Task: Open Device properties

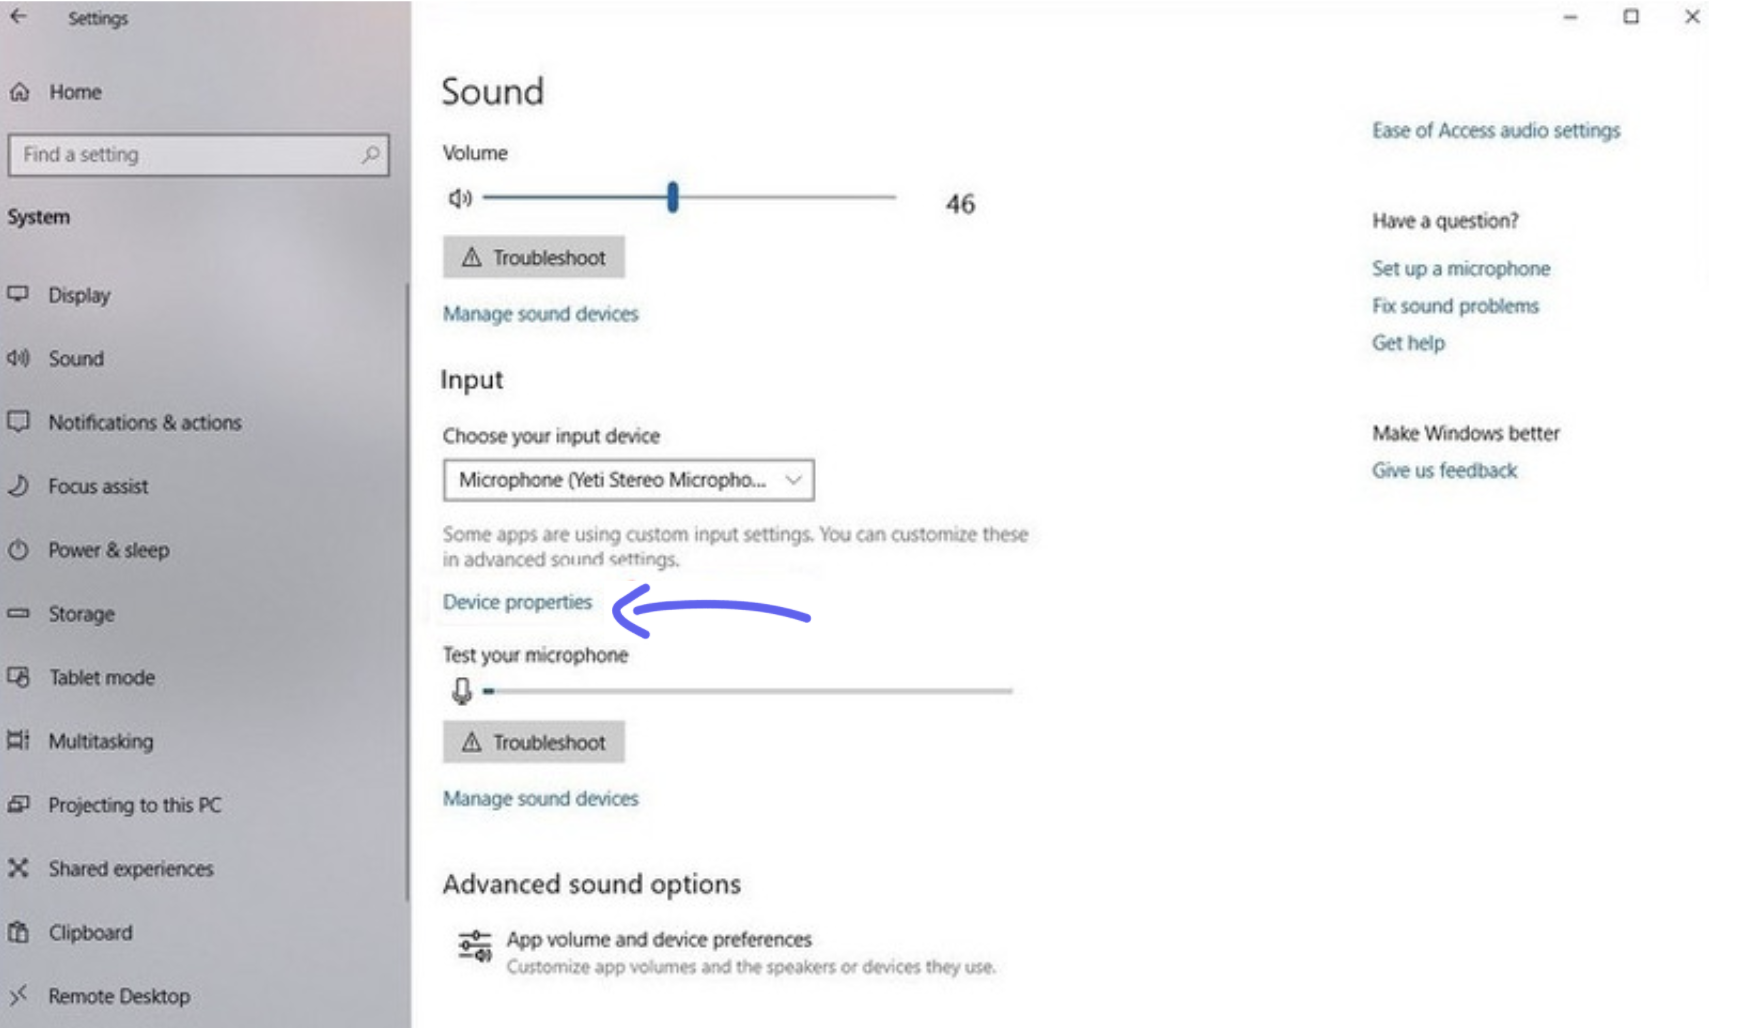Action: click(x=517, y=602)
